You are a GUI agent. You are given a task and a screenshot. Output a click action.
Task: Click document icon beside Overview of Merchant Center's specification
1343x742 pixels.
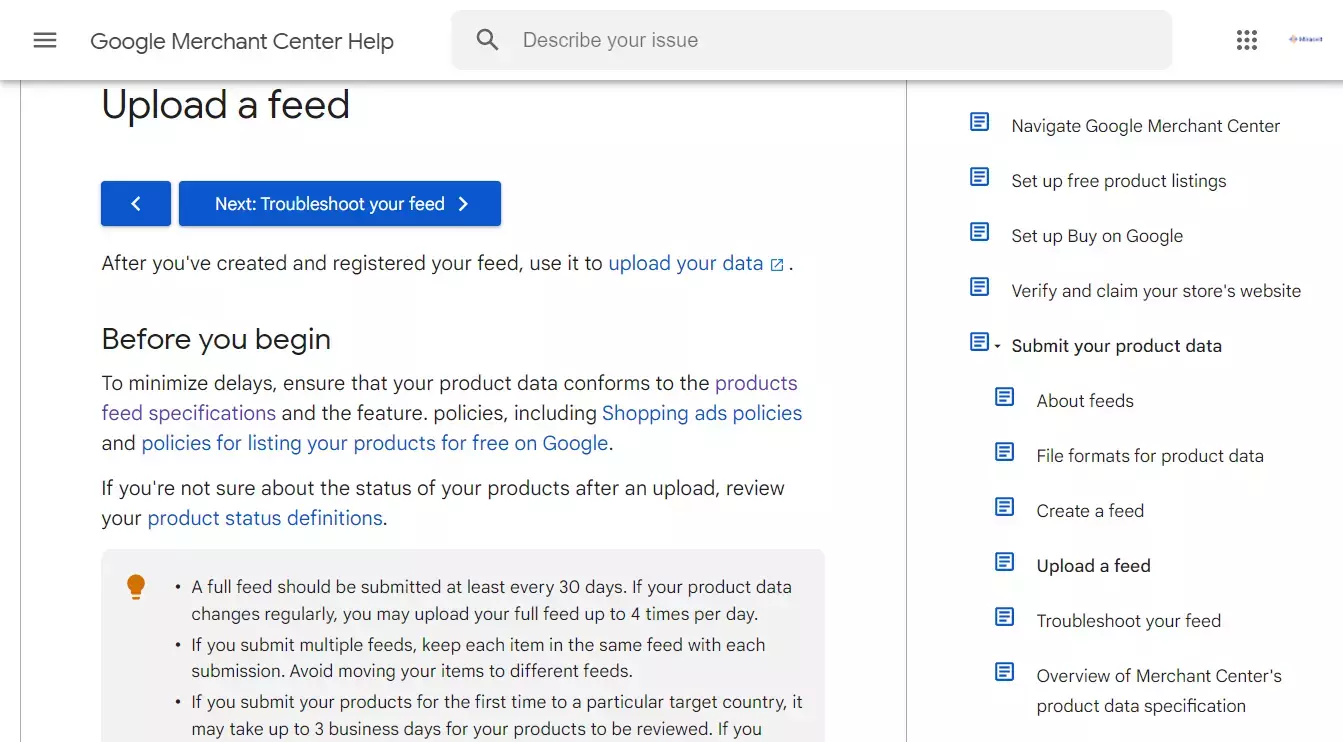(x=1005, y=672)
